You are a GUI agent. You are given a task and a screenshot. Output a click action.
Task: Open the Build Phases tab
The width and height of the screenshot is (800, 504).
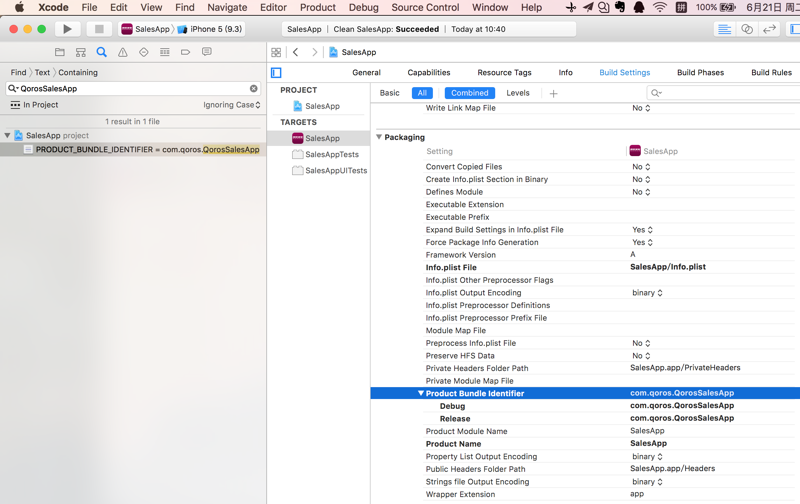pos(701,72)
